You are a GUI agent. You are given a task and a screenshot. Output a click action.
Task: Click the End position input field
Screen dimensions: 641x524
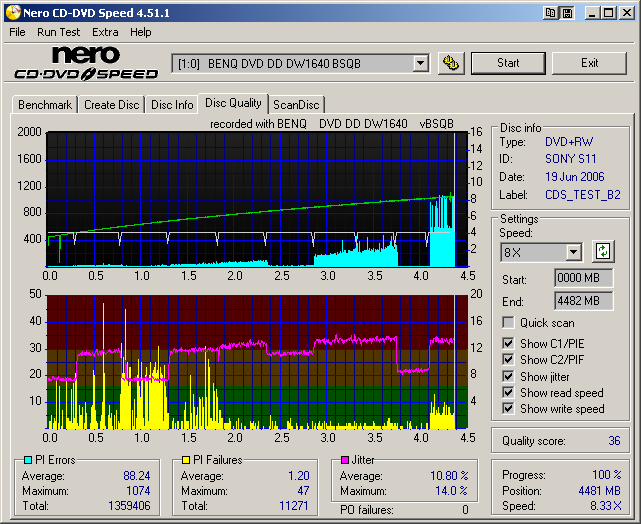point(583,300)
